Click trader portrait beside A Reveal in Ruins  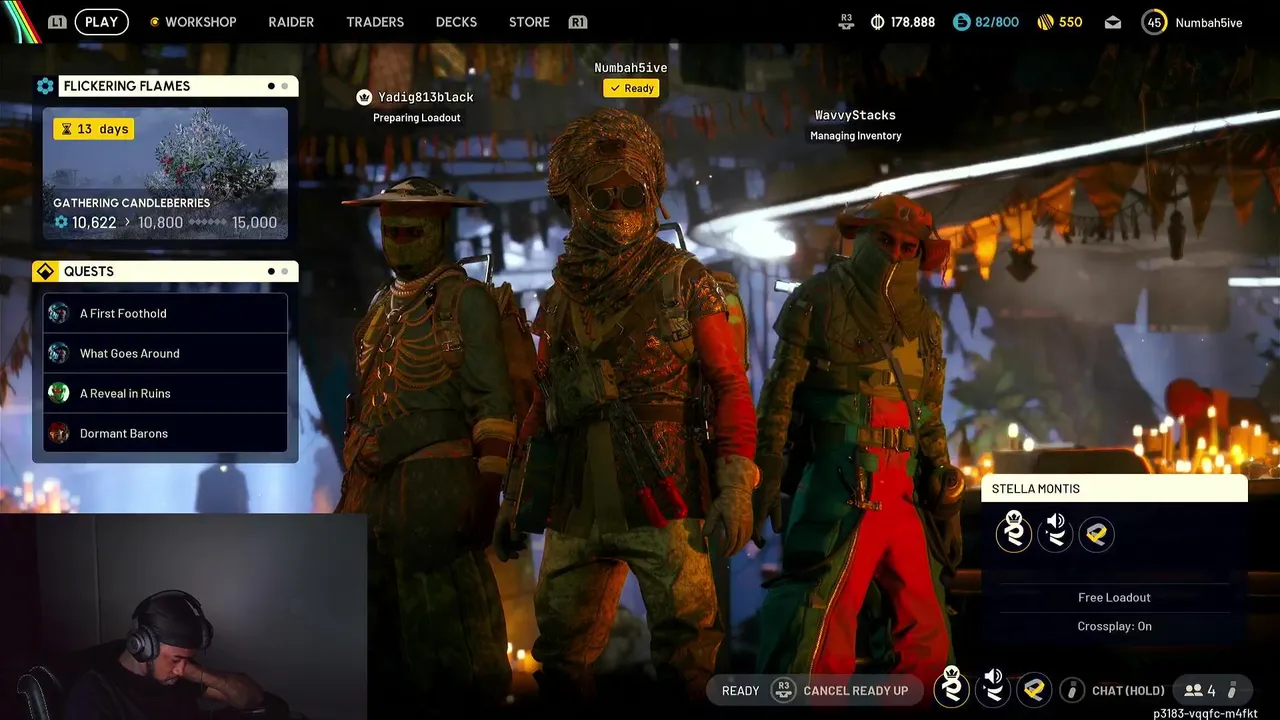[x=59, y=393]
